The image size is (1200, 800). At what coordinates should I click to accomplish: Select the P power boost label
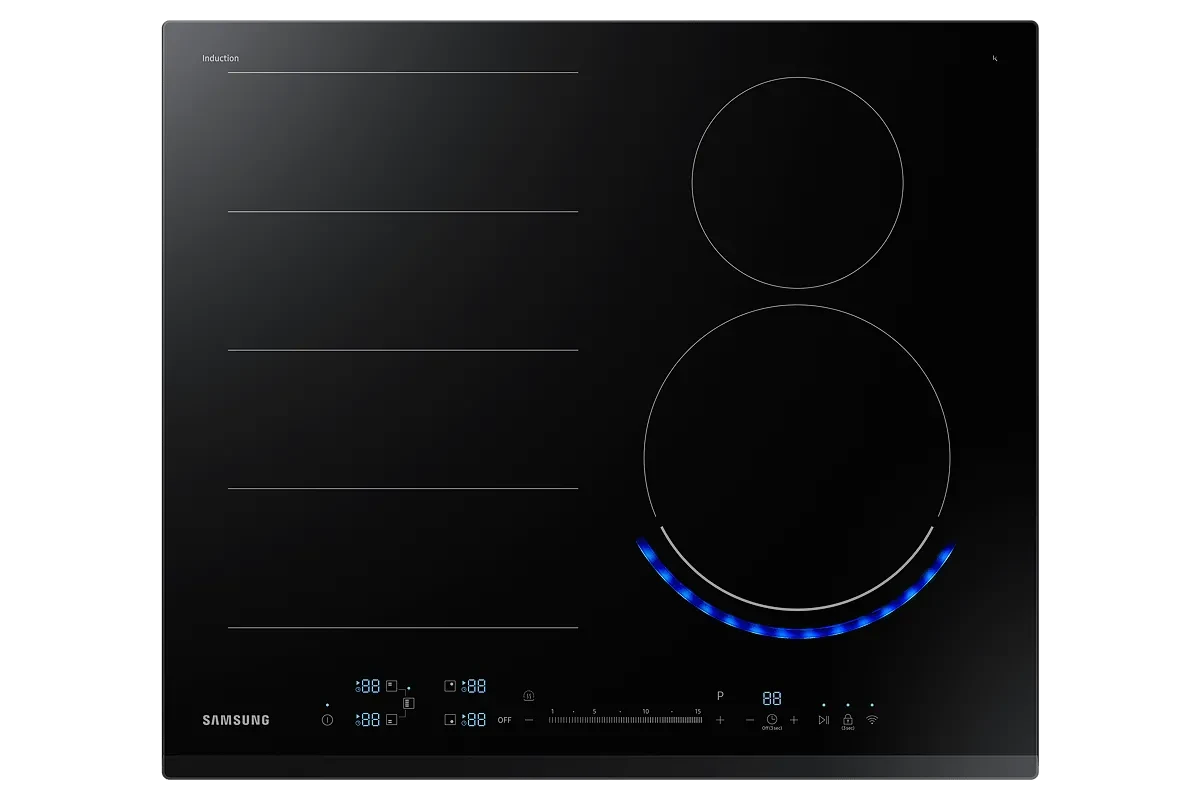click(720, 696)
